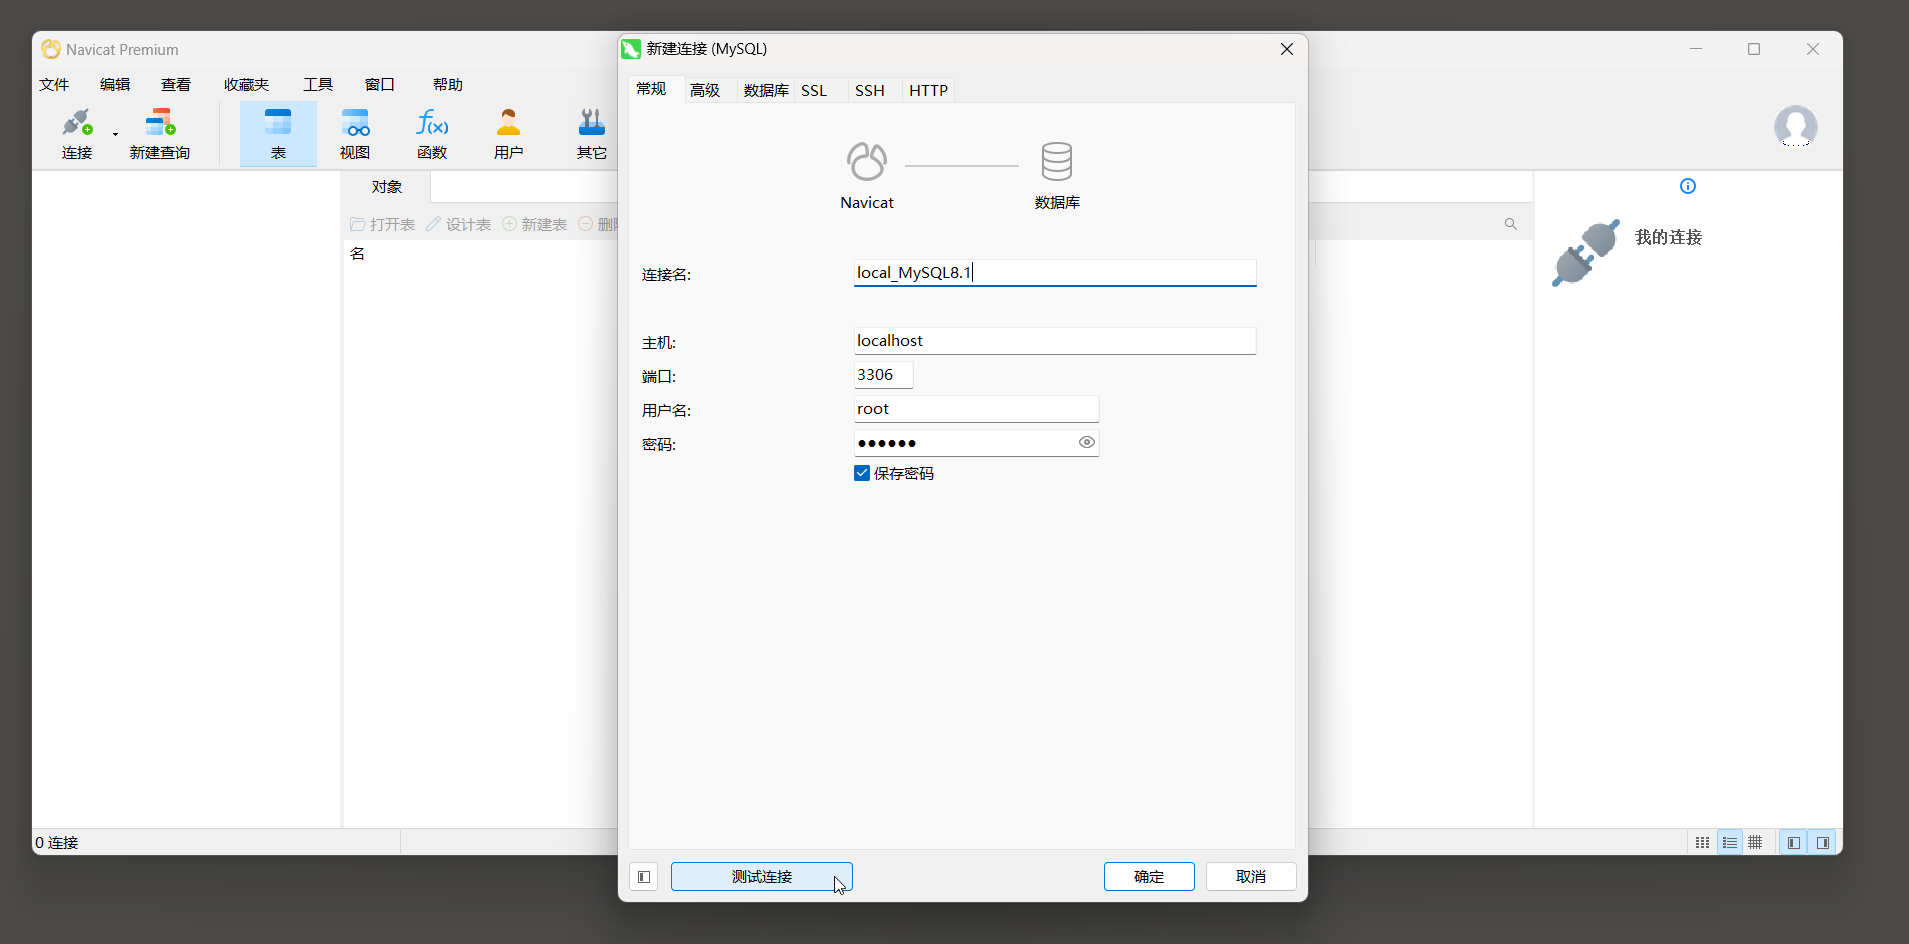1909x944 pixels.
Task: Click the Name column header
Action: pyautogui.click(x=357, y=254)
